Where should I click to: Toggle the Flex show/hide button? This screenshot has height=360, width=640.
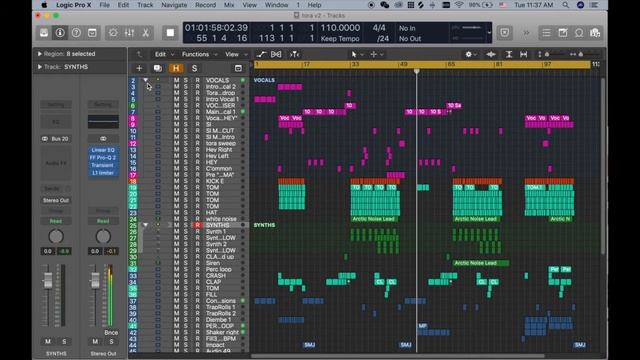coord(276,54)
